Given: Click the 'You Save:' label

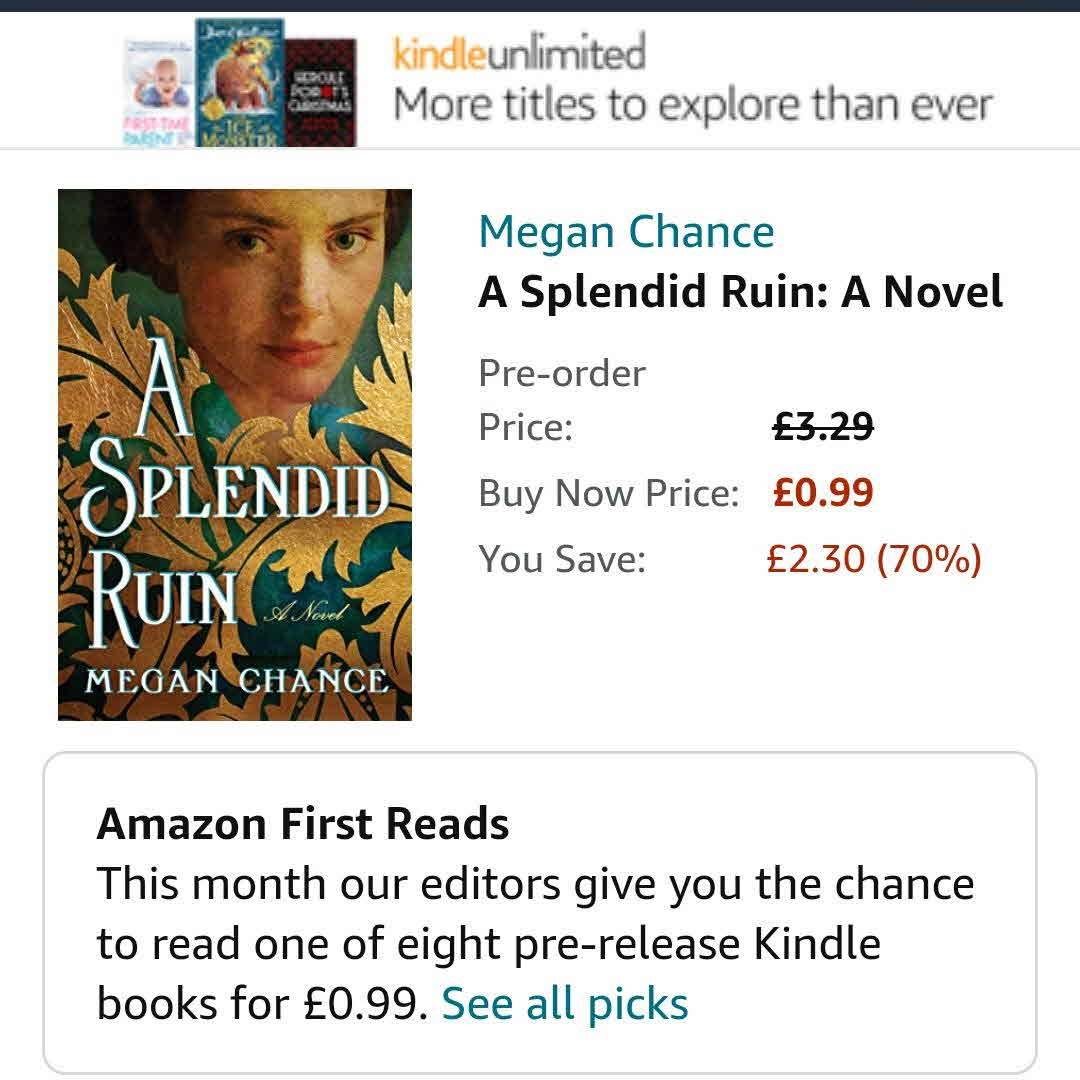Looking at the screenshot, I should point(562,559).
